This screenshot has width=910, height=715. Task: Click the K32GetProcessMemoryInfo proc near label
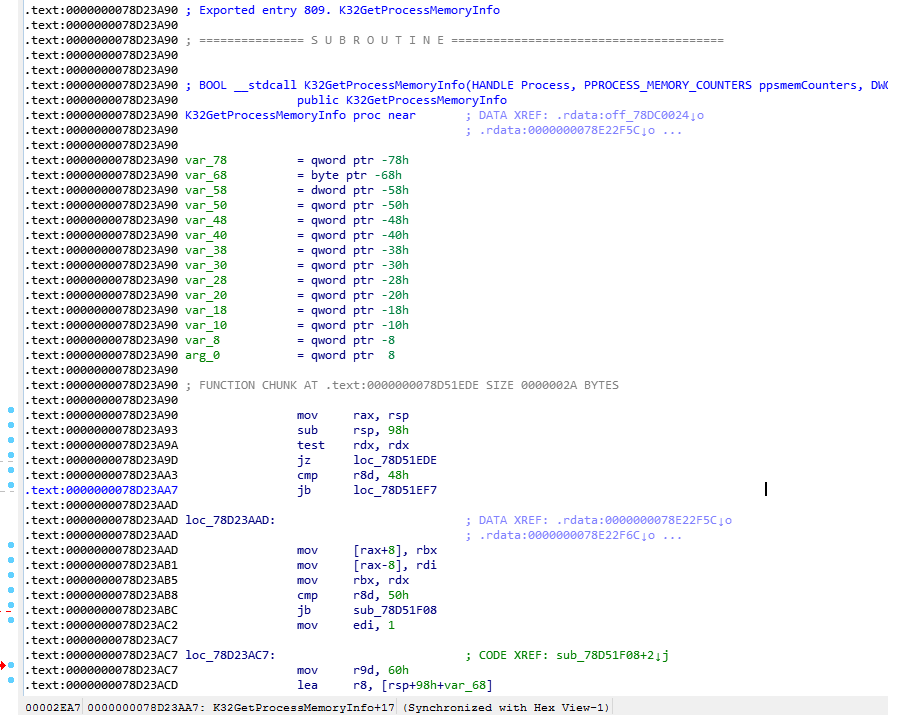pos(300,115)
